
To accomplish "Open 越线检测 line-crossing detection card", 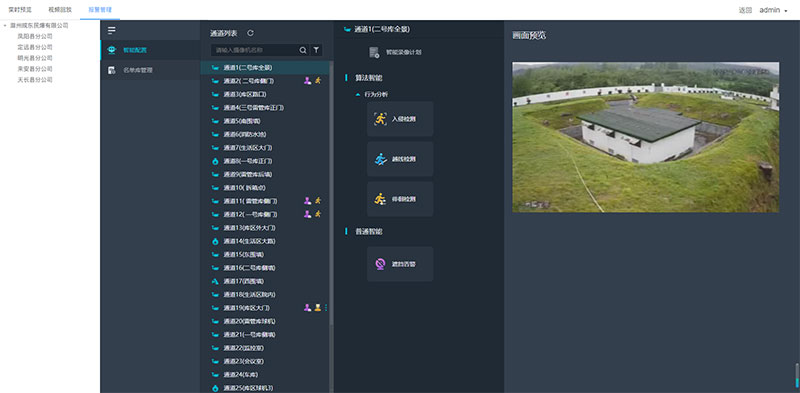I will (400, 159).
